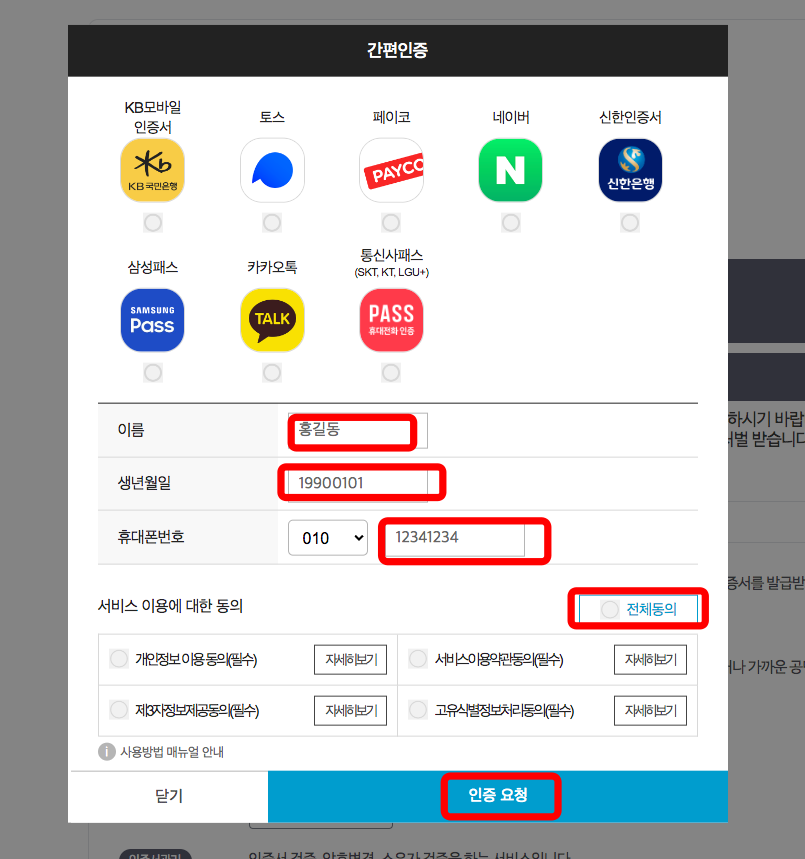Select the 삼성패스 radio button
805x859 pixels.
(153, 373)
